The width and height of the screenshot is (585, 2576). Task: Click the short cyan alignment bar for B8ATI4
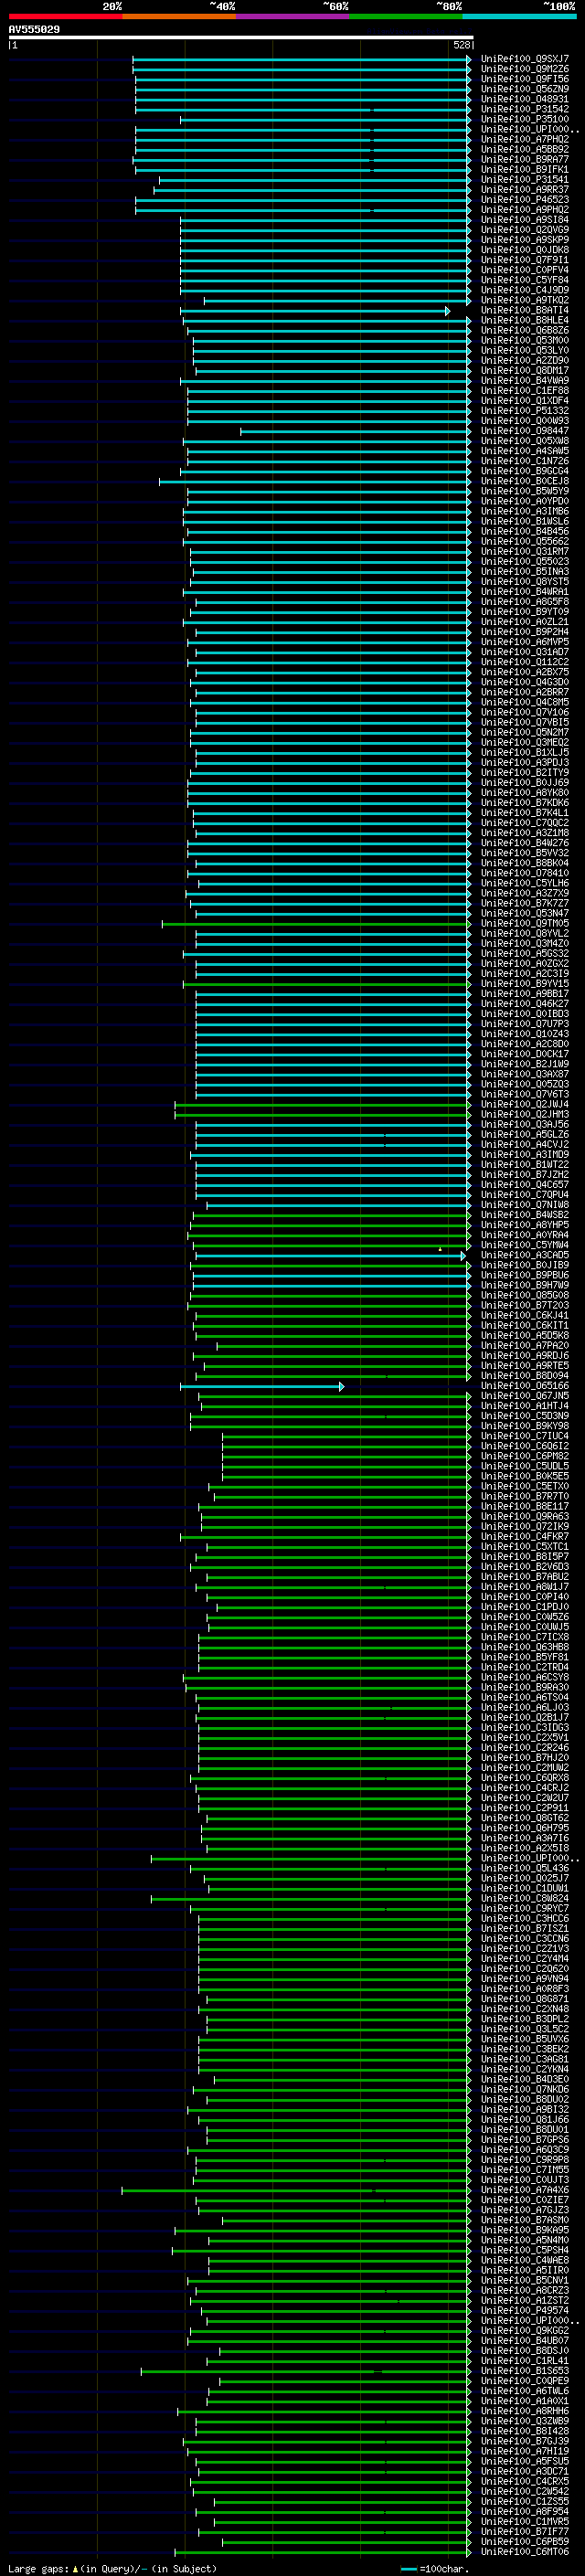(x=315, y=311)
